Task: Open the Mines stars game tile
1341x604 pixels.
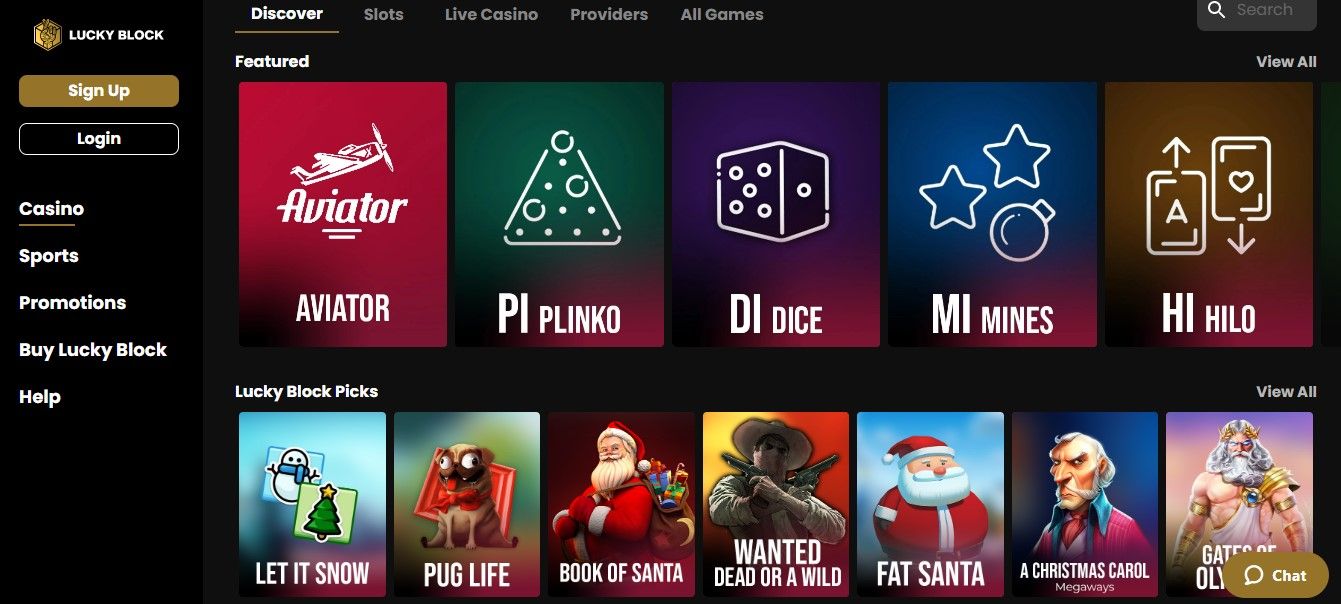Action: point(992,214)
